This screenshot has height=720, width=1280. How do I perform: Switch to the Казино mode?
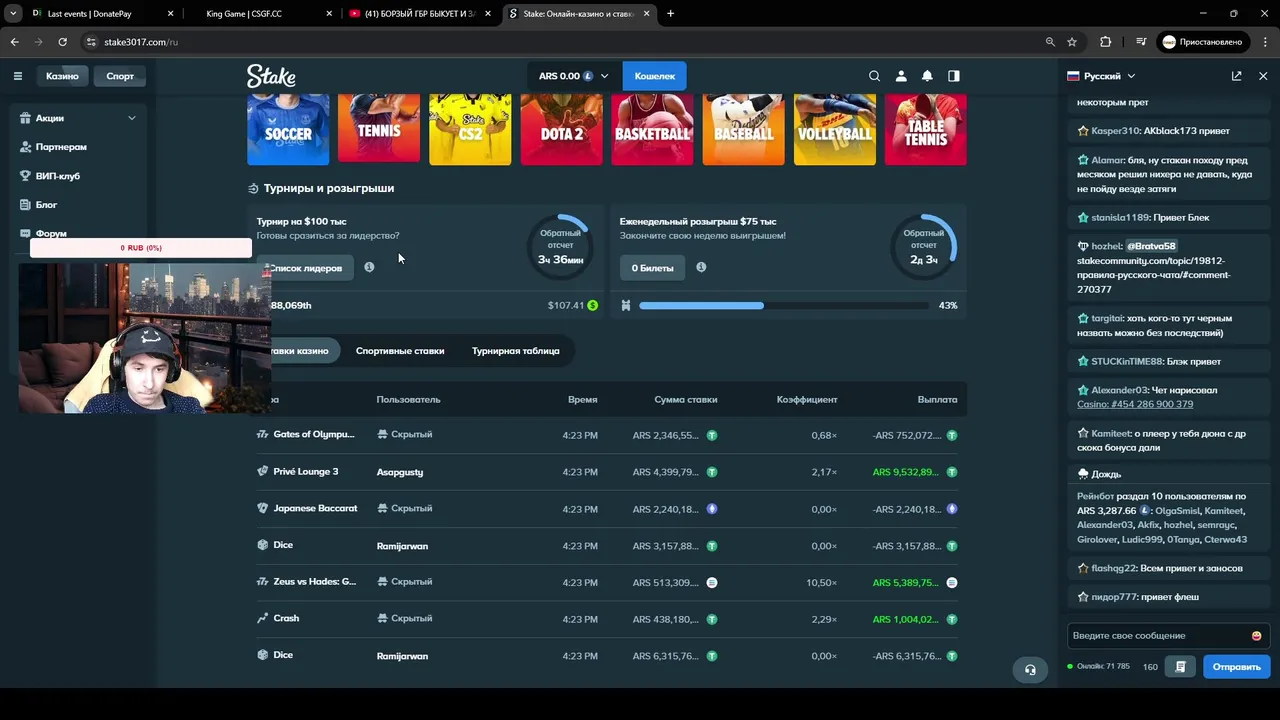point(62,76)
